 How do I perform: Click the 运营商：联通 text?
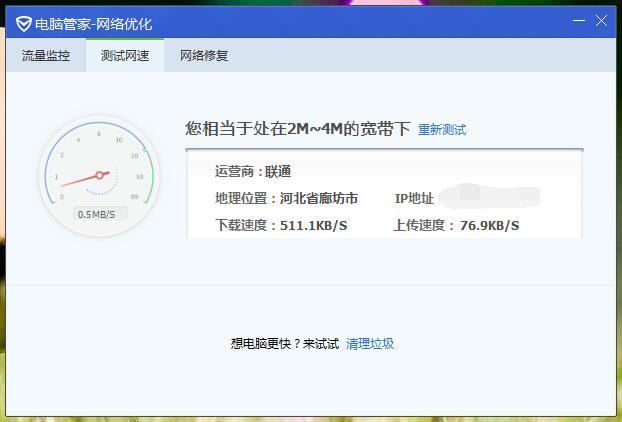pos(253,171)
